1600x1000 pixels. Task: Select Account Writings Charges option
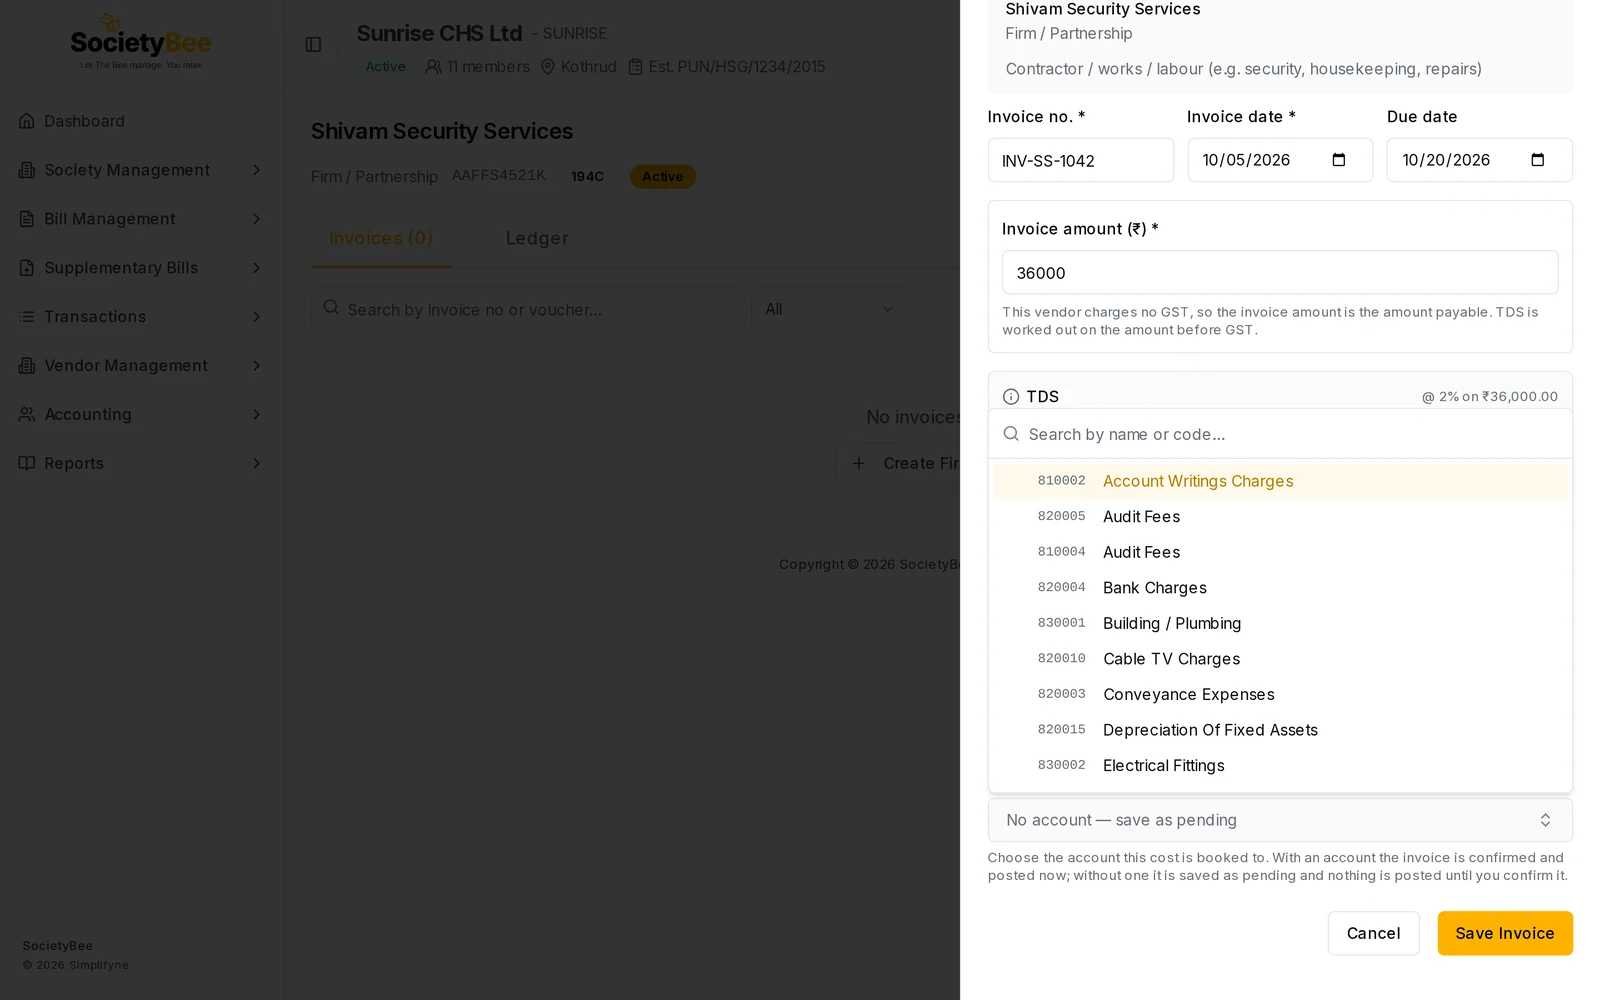click(1280, 481)
